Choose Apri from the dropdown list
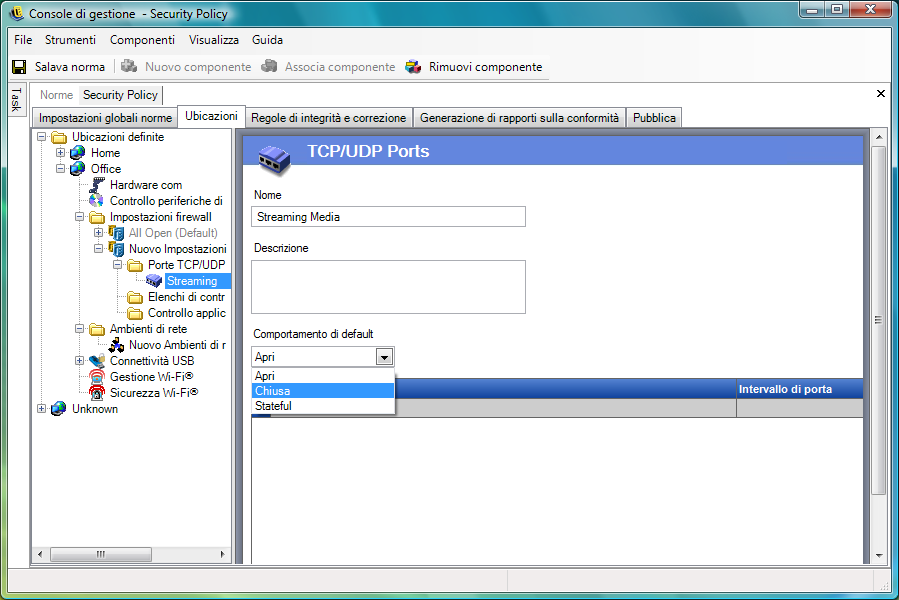 (323, 376)
